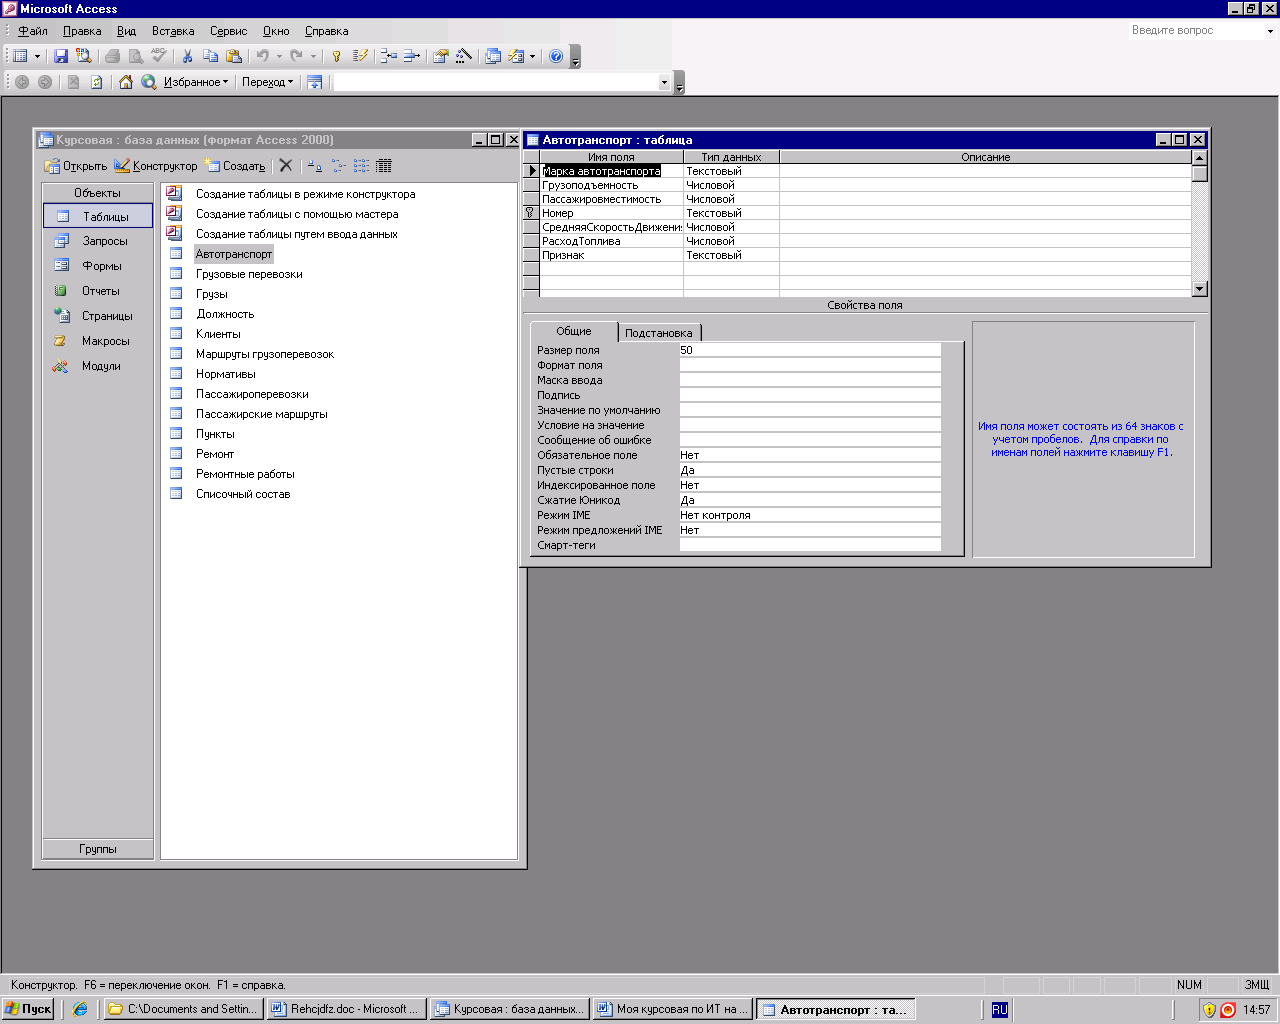Open the Сервис menu
Screen dimensions: 1280x1024
pyautogui.click(x=228, y=31)
